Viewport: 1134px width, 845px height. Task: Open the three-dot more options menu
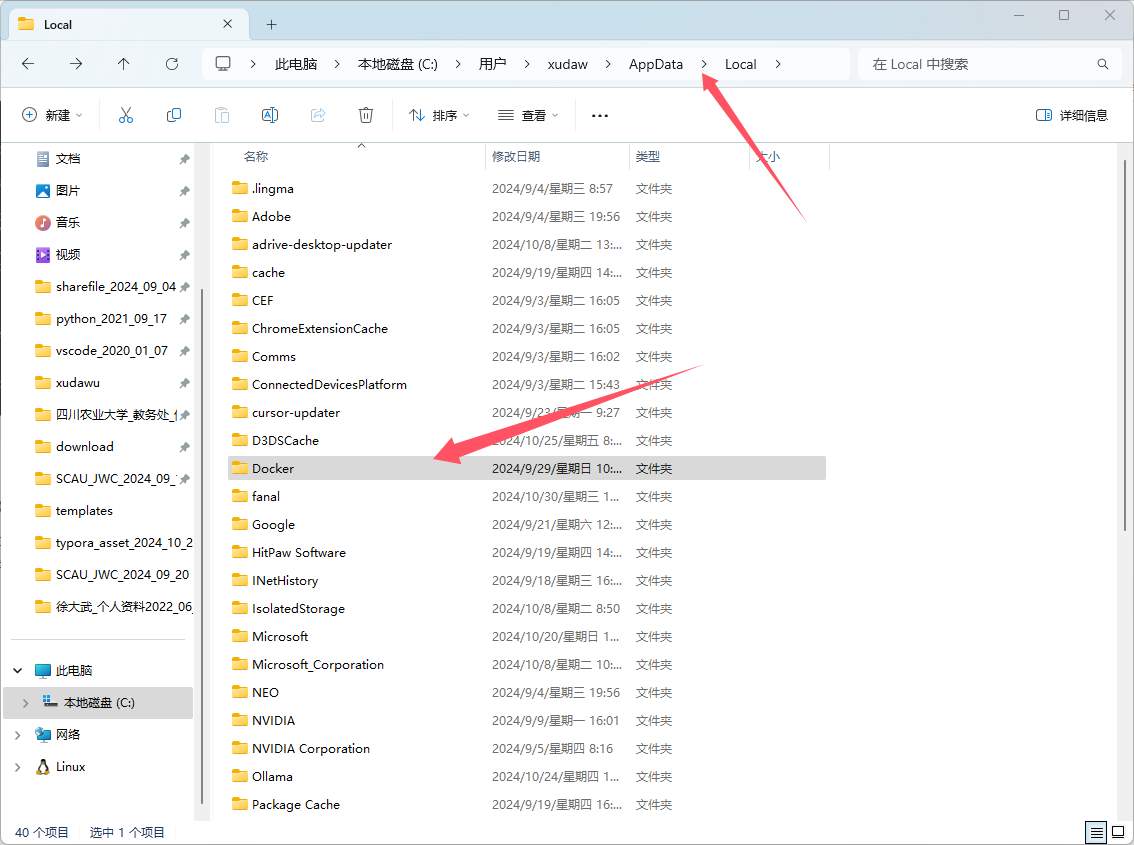coord(600,116)
